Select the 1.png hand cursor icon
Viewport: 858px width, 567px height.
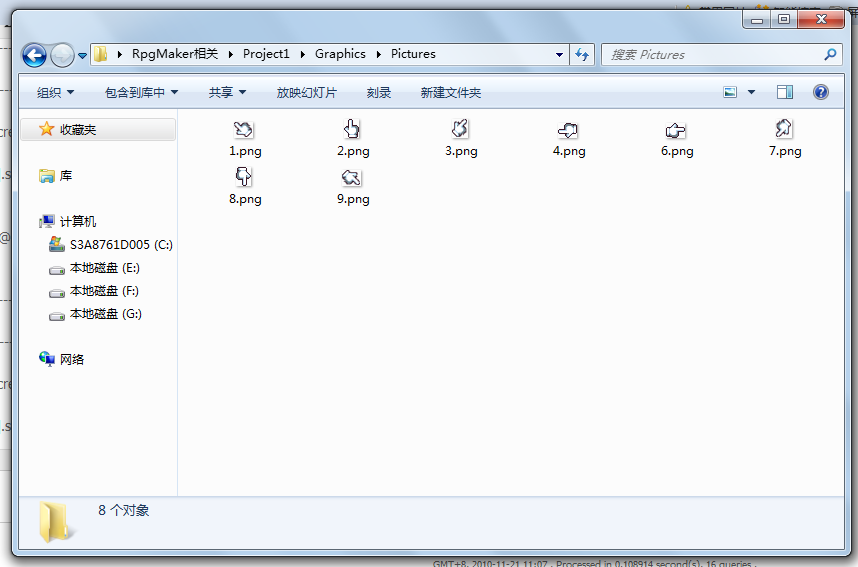click(x=244, y=129)
